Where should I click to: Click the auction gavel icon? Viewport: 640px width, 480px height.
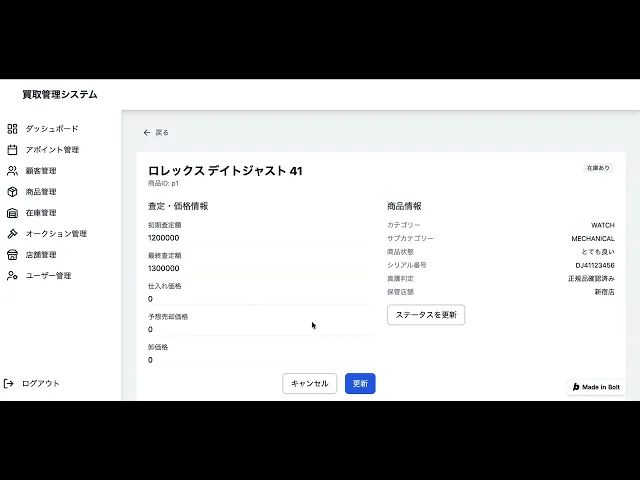12,233
